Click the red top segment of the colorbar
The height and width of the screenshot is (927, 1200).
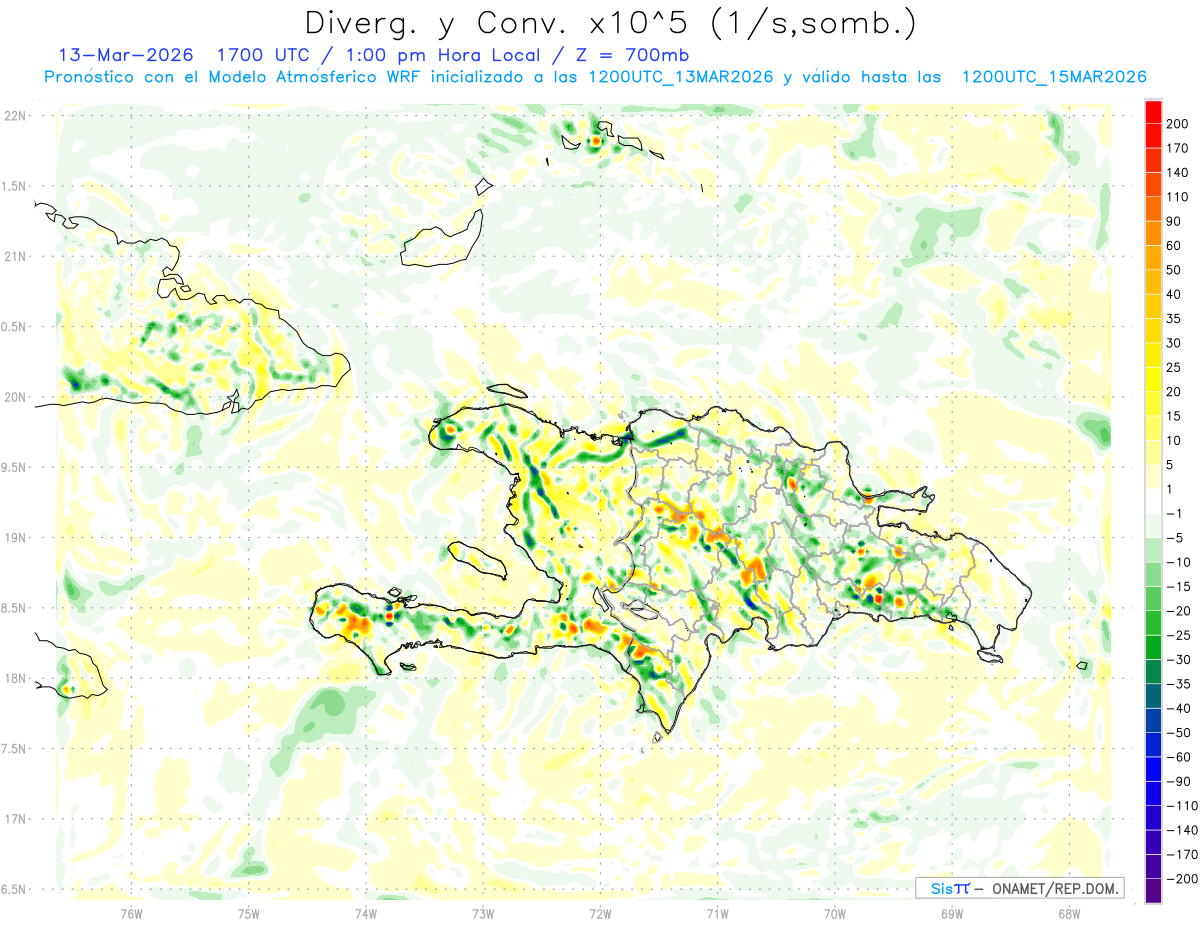coord(1153,111)
